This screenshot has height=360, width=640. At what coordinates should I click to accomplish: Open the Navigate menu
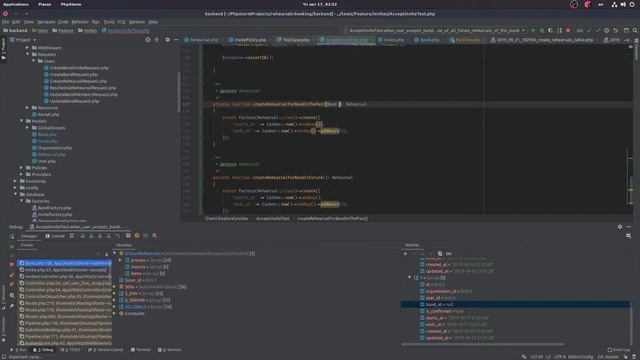(46, 22)
